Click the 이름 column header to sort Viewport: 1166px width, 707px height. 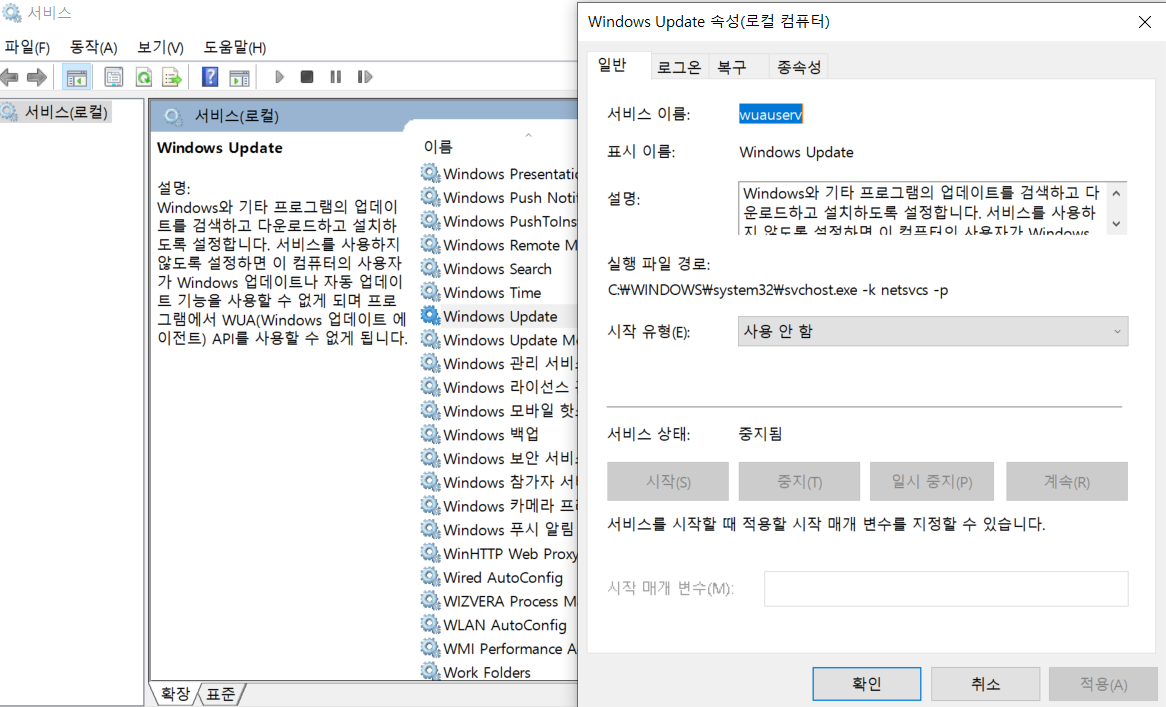[438, 146]
